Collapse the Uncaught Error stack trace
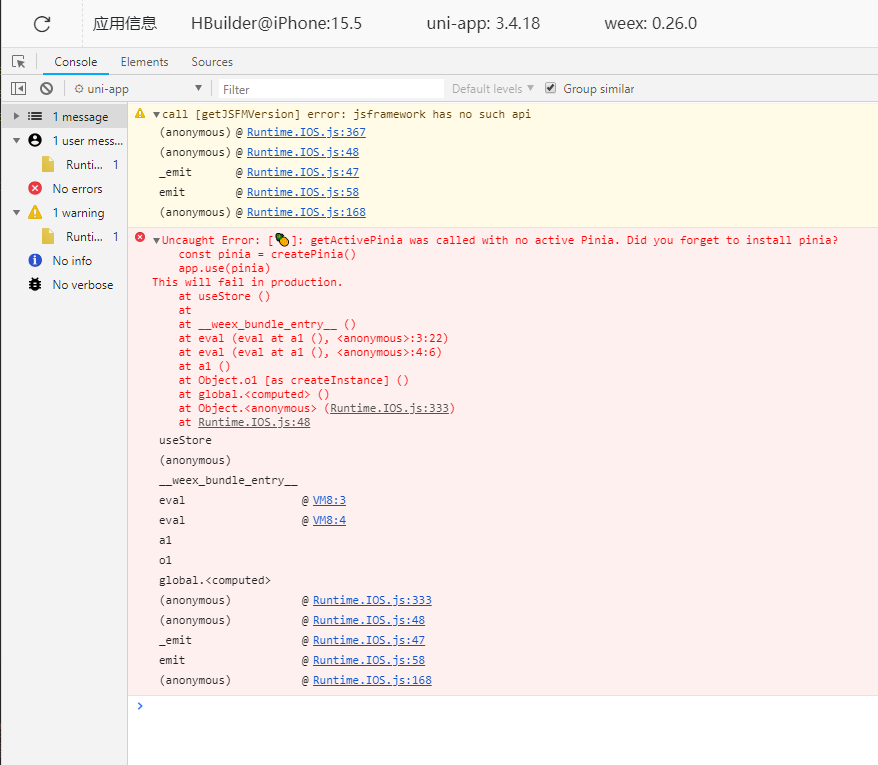This screenshot has height=765, width=878. click(x=156, y=240)
